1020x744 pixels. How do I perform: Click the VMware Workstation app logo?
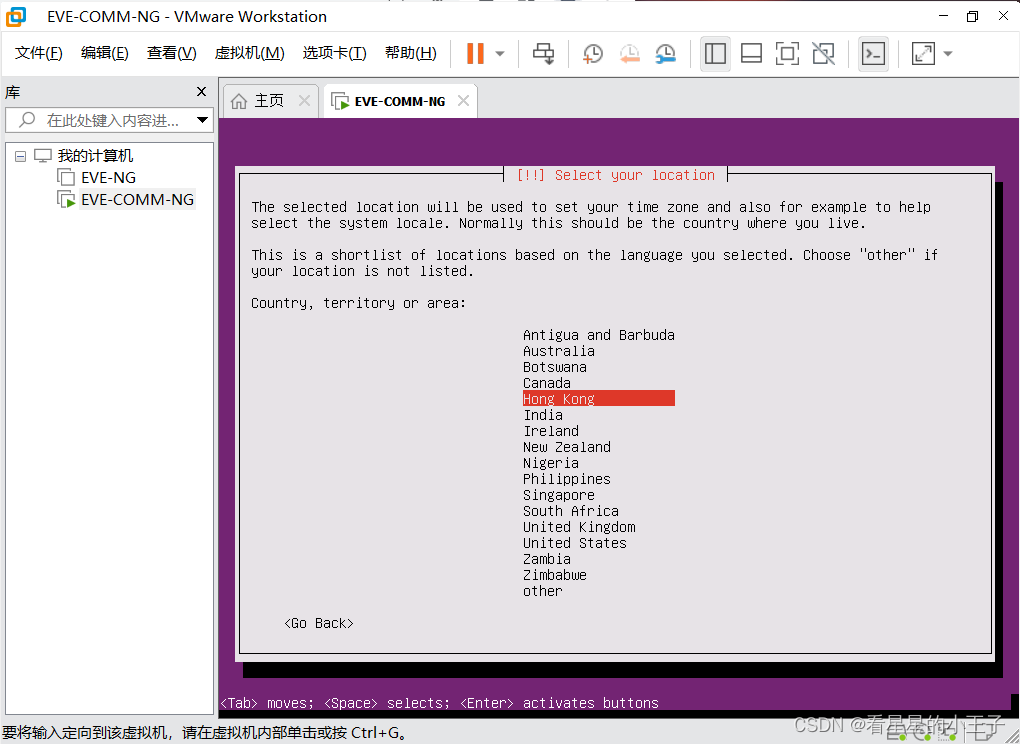(x=16, y=16)
